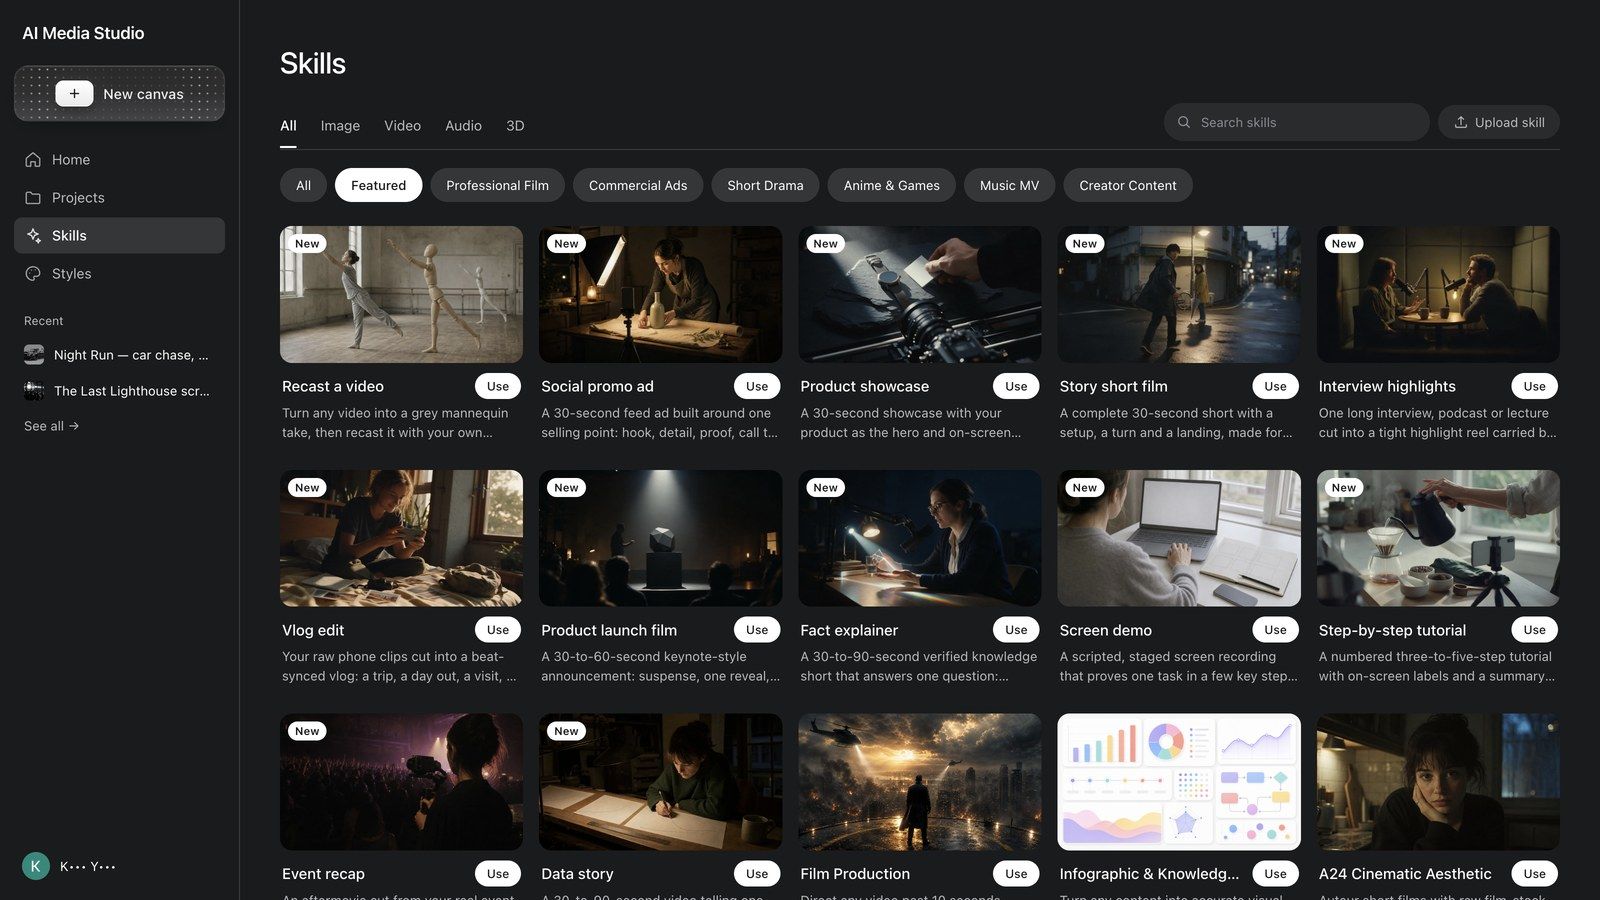Open Night Run recent project thumbnail
Viewport: 1600px width, 900px height.
(34, 355)
